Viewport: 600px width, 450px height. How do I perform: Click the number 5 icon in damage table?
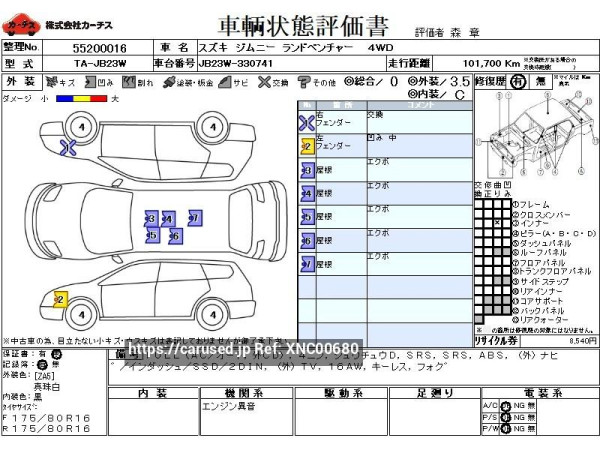point(308,217)
